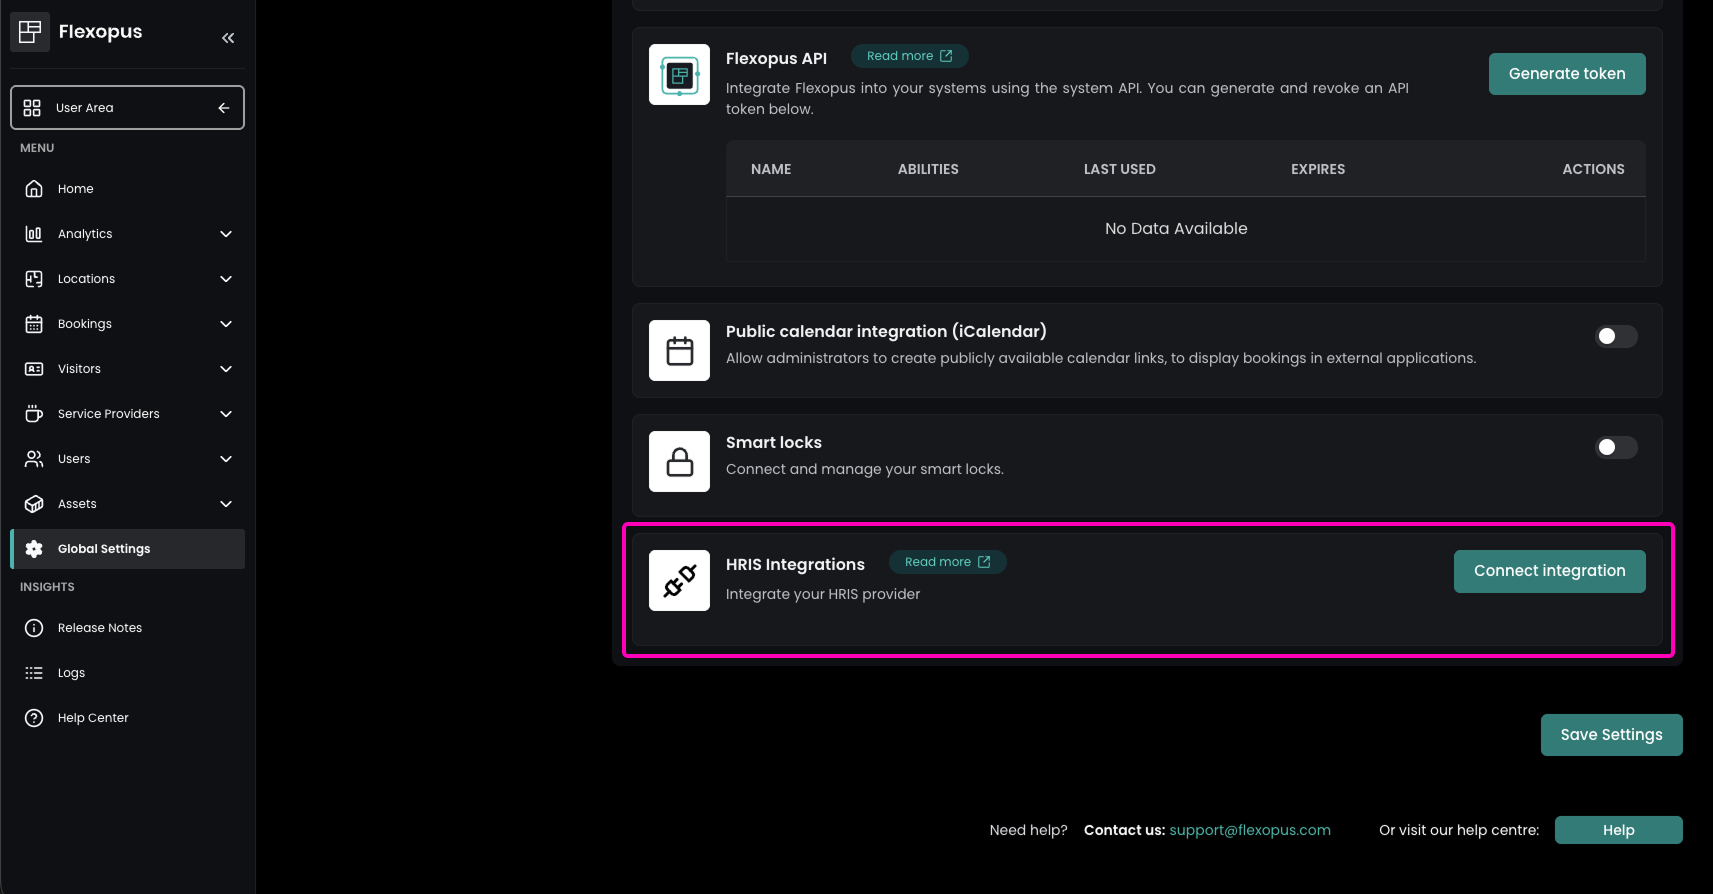
Task: Click the Flexopus API card icon
Action: point(679,75)
